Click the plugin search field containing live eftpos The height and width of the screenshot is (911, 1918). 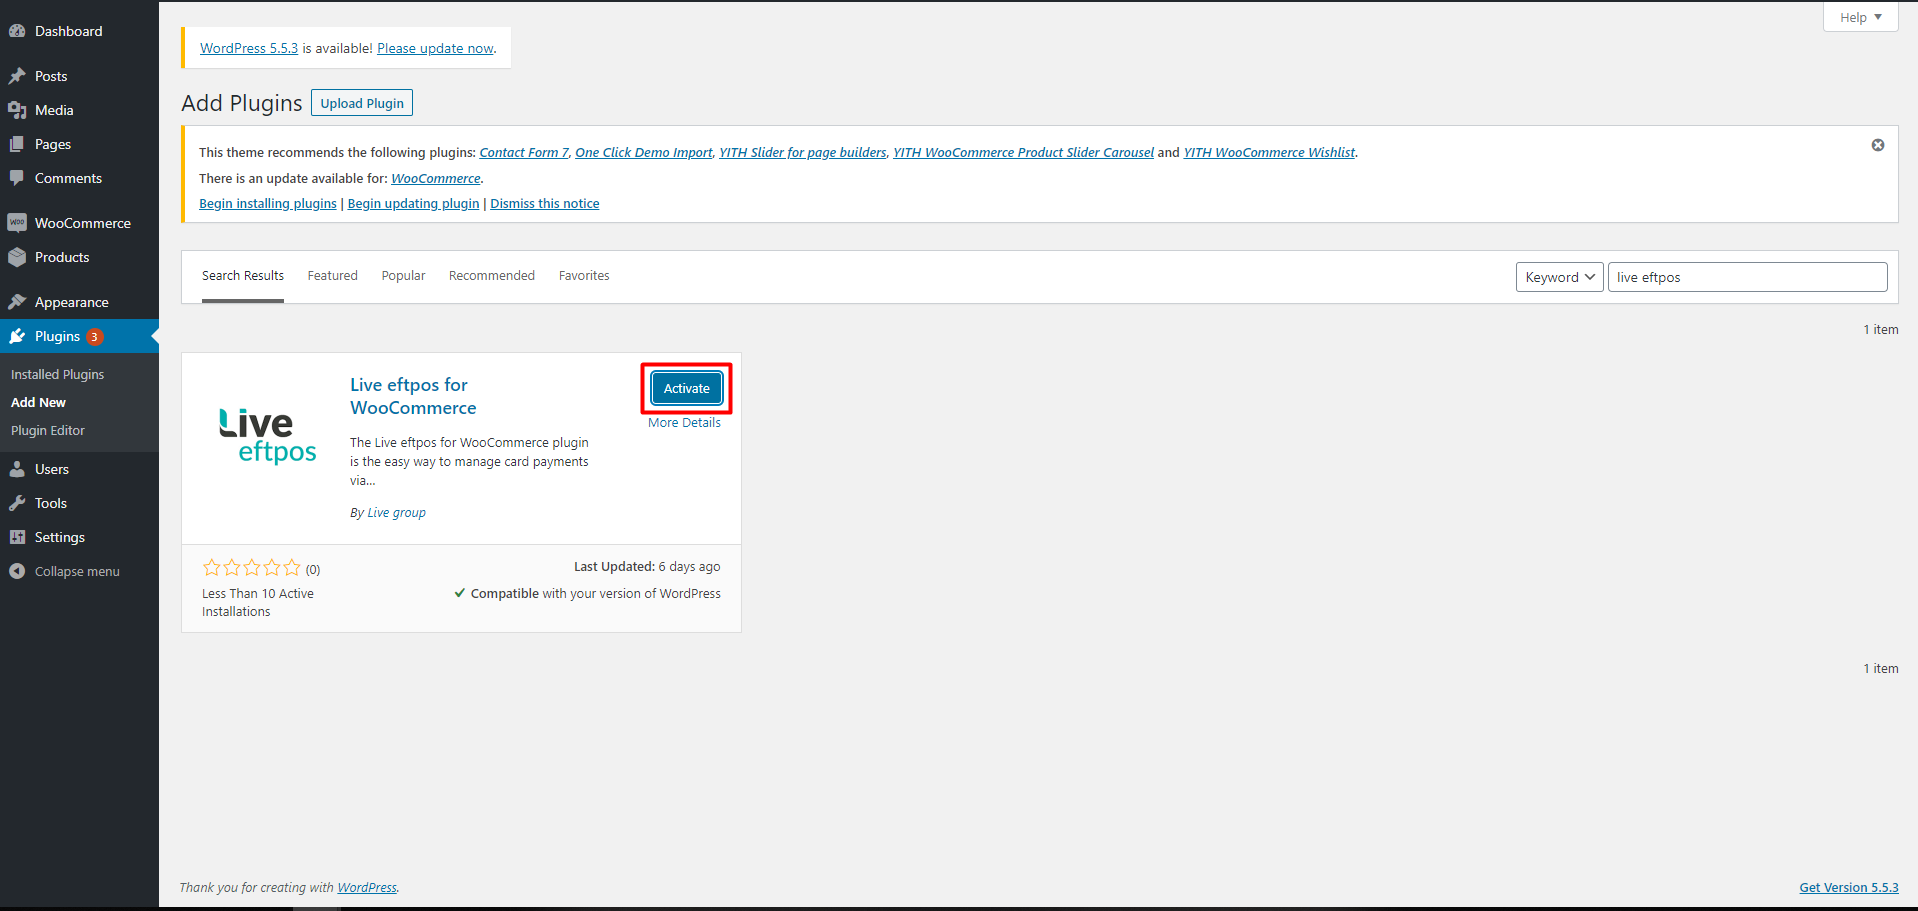[1747, 277]
